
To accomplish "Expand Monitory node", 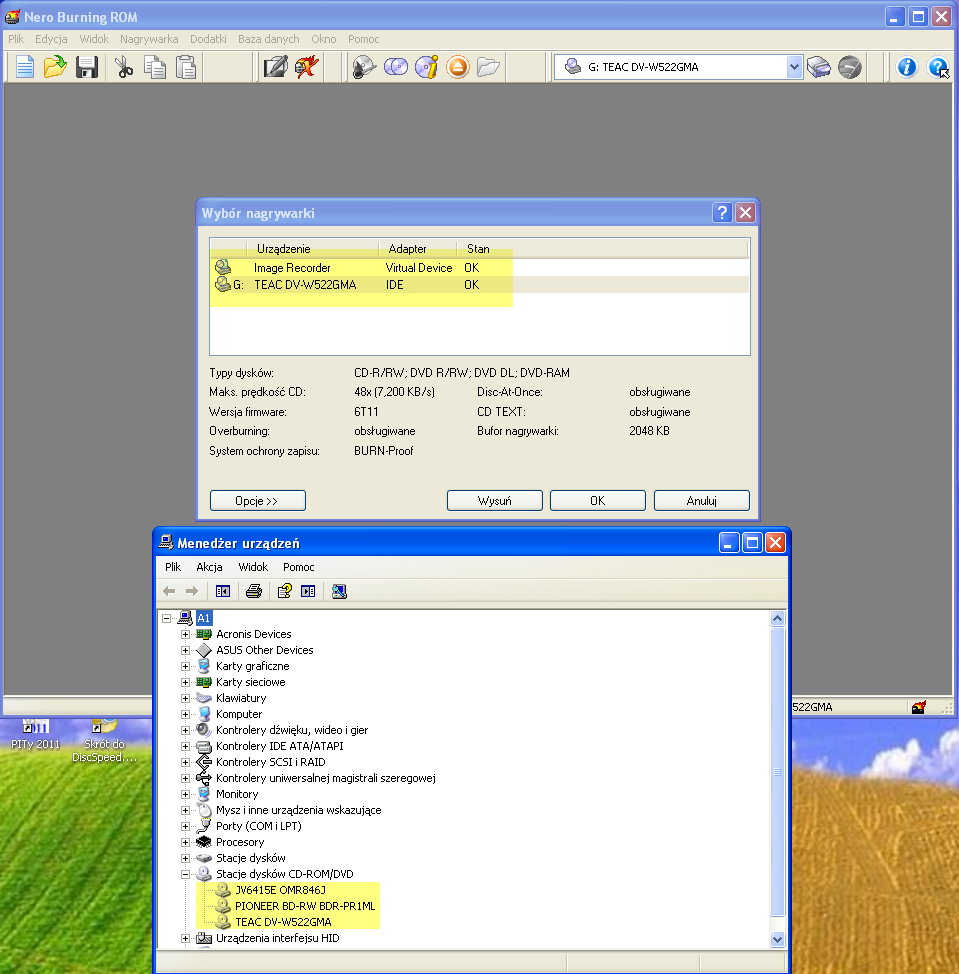I will (x=185, y=794).
